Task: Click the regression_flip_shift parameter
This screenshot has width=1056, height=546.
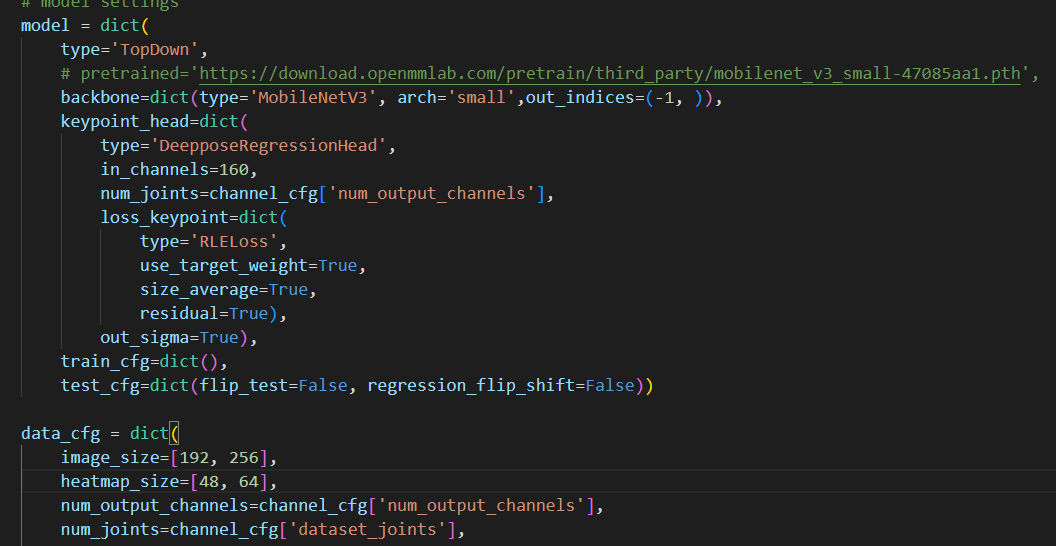Action: point(471,386)
